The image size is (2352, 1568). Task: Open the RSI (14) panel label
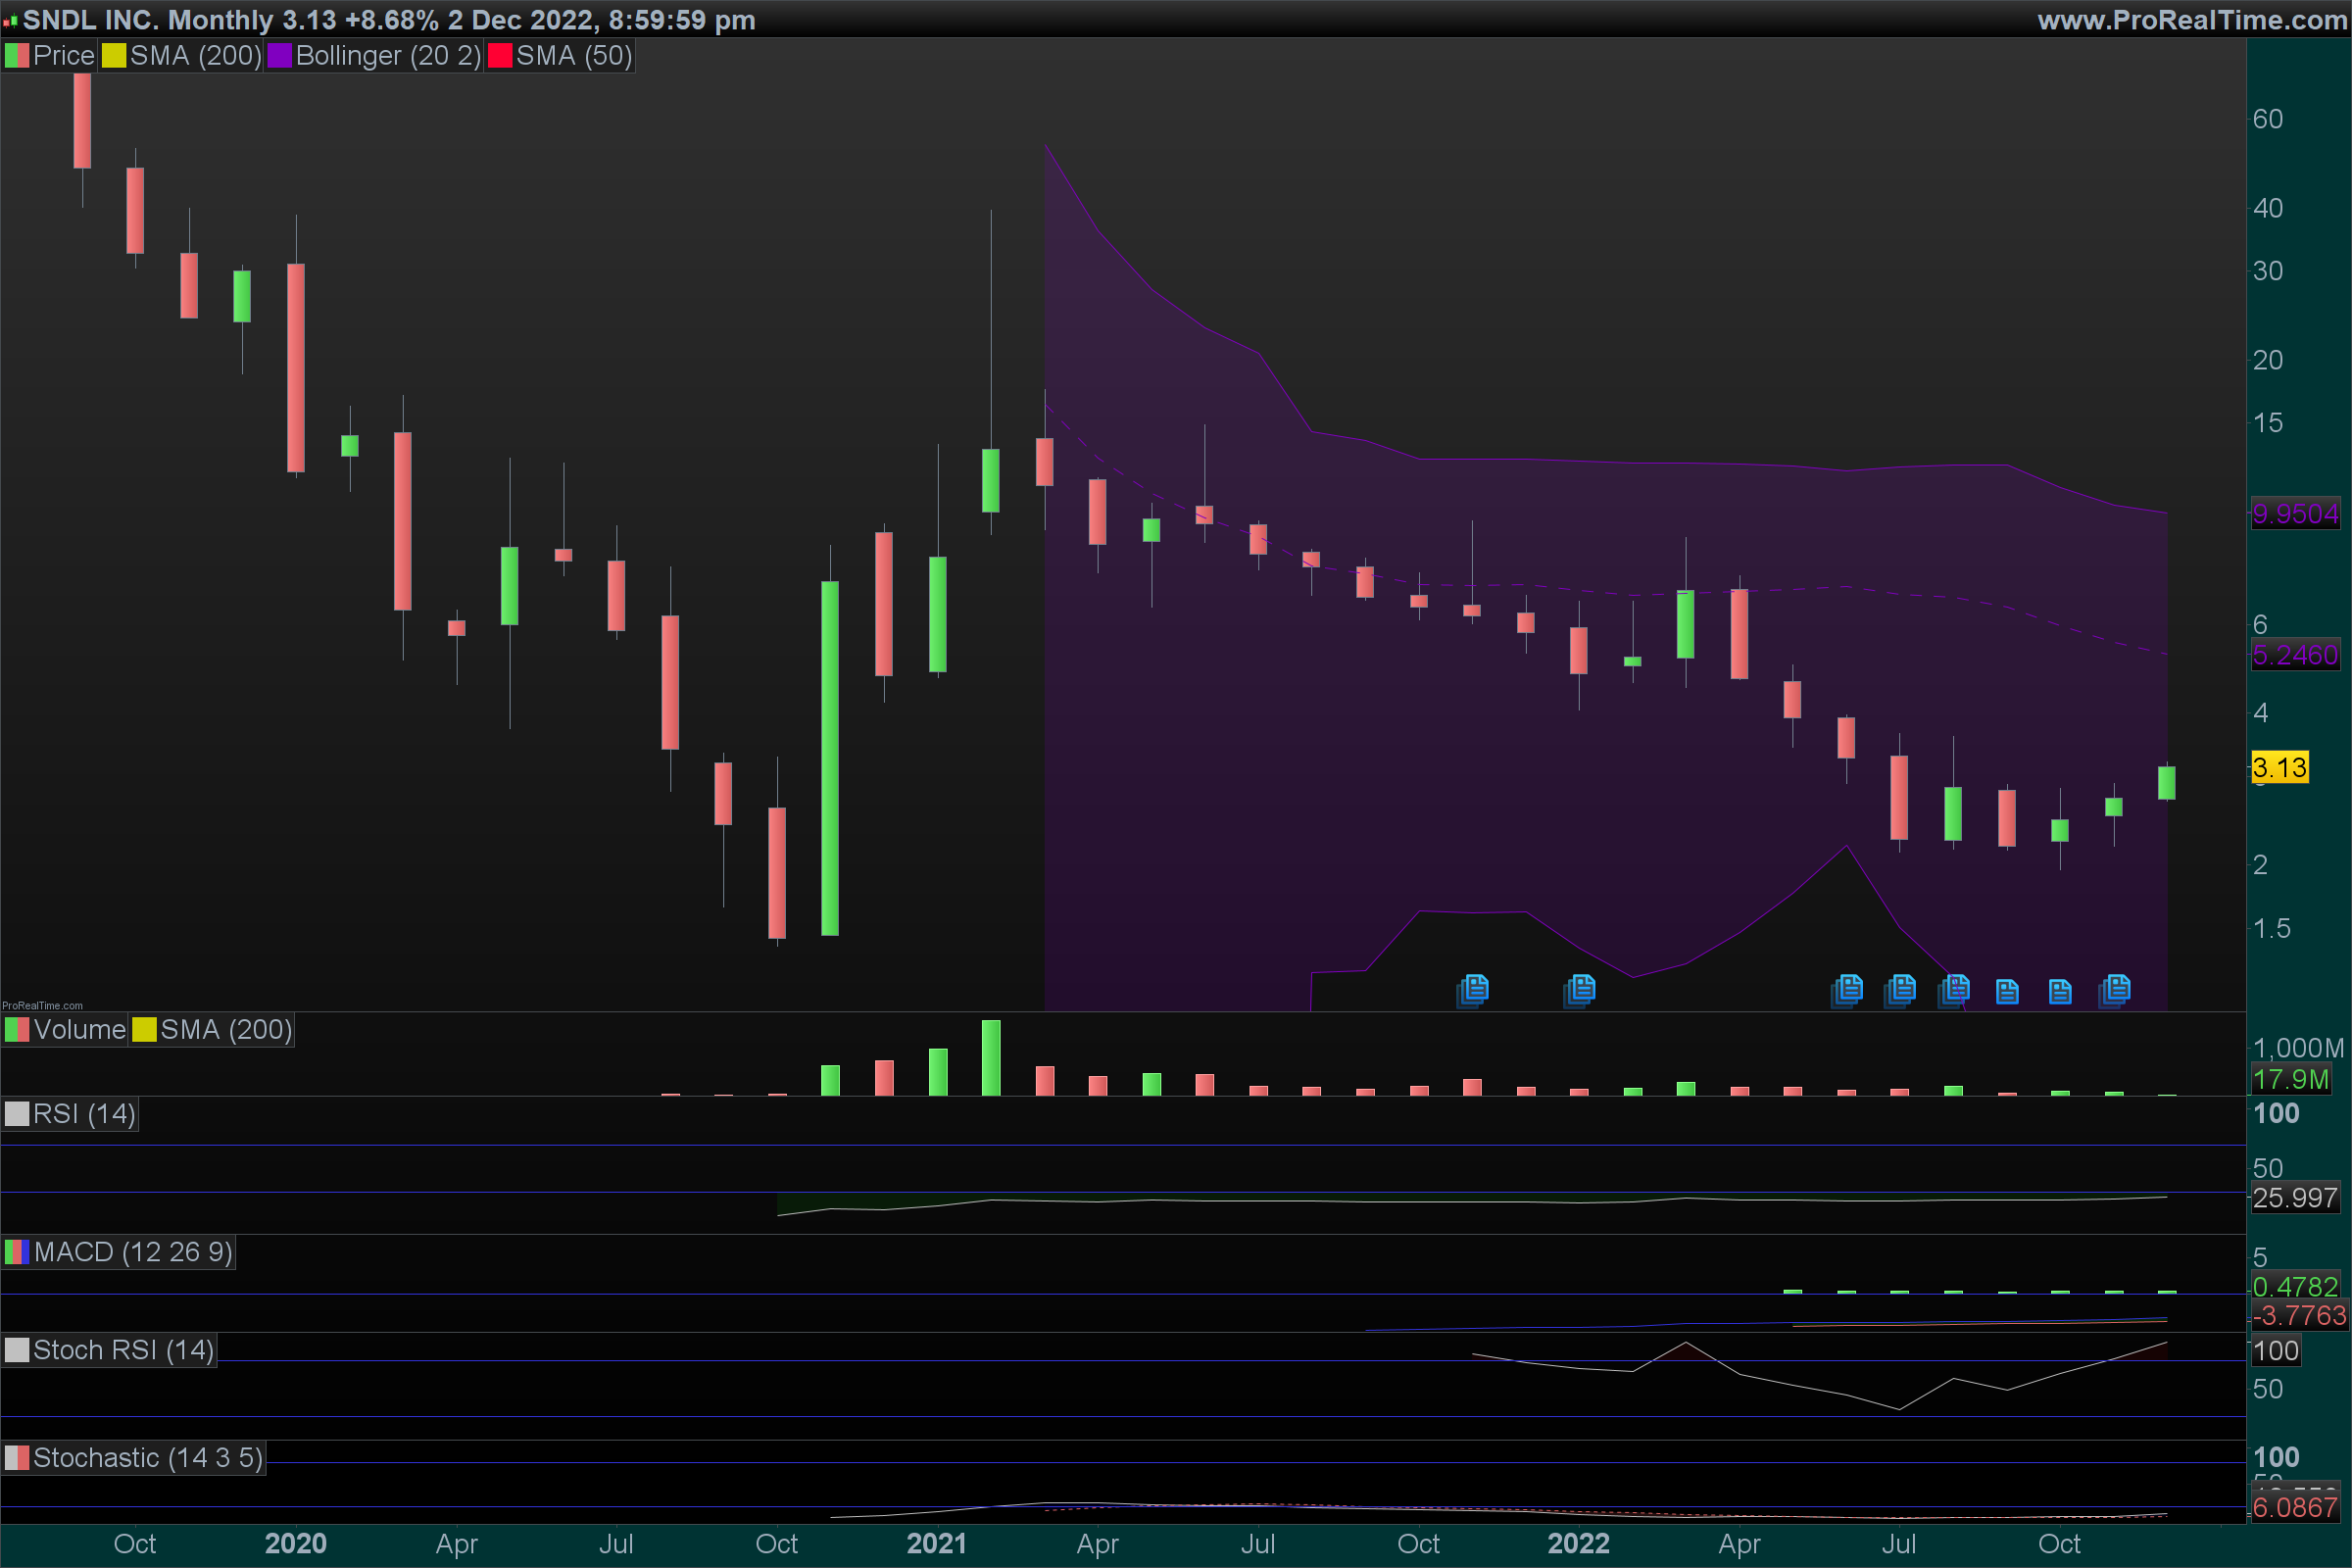pos(83,1114)
